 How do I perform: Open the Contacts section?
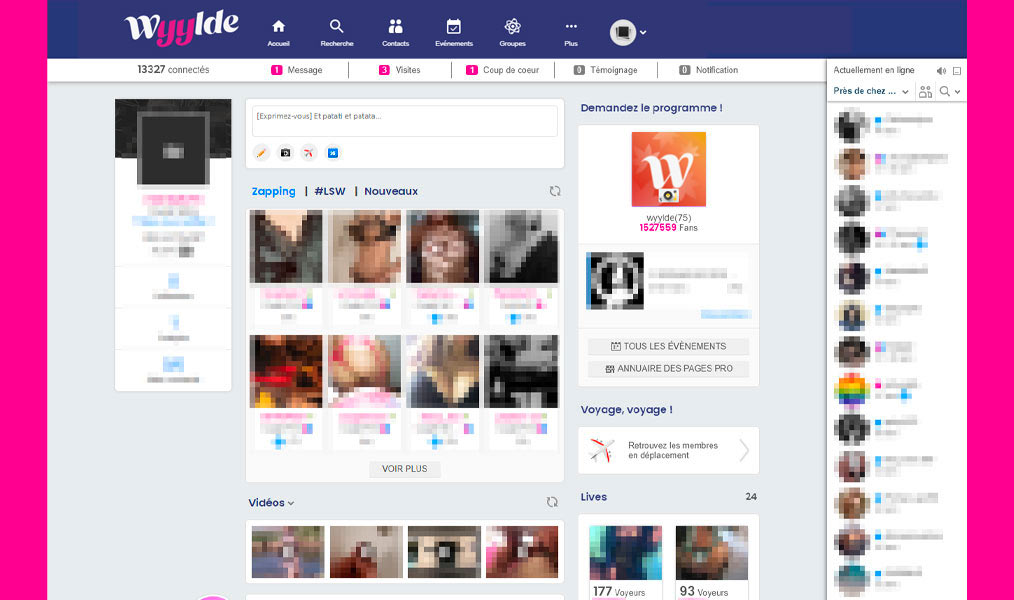pyautogui.click(x=395, y=31)
